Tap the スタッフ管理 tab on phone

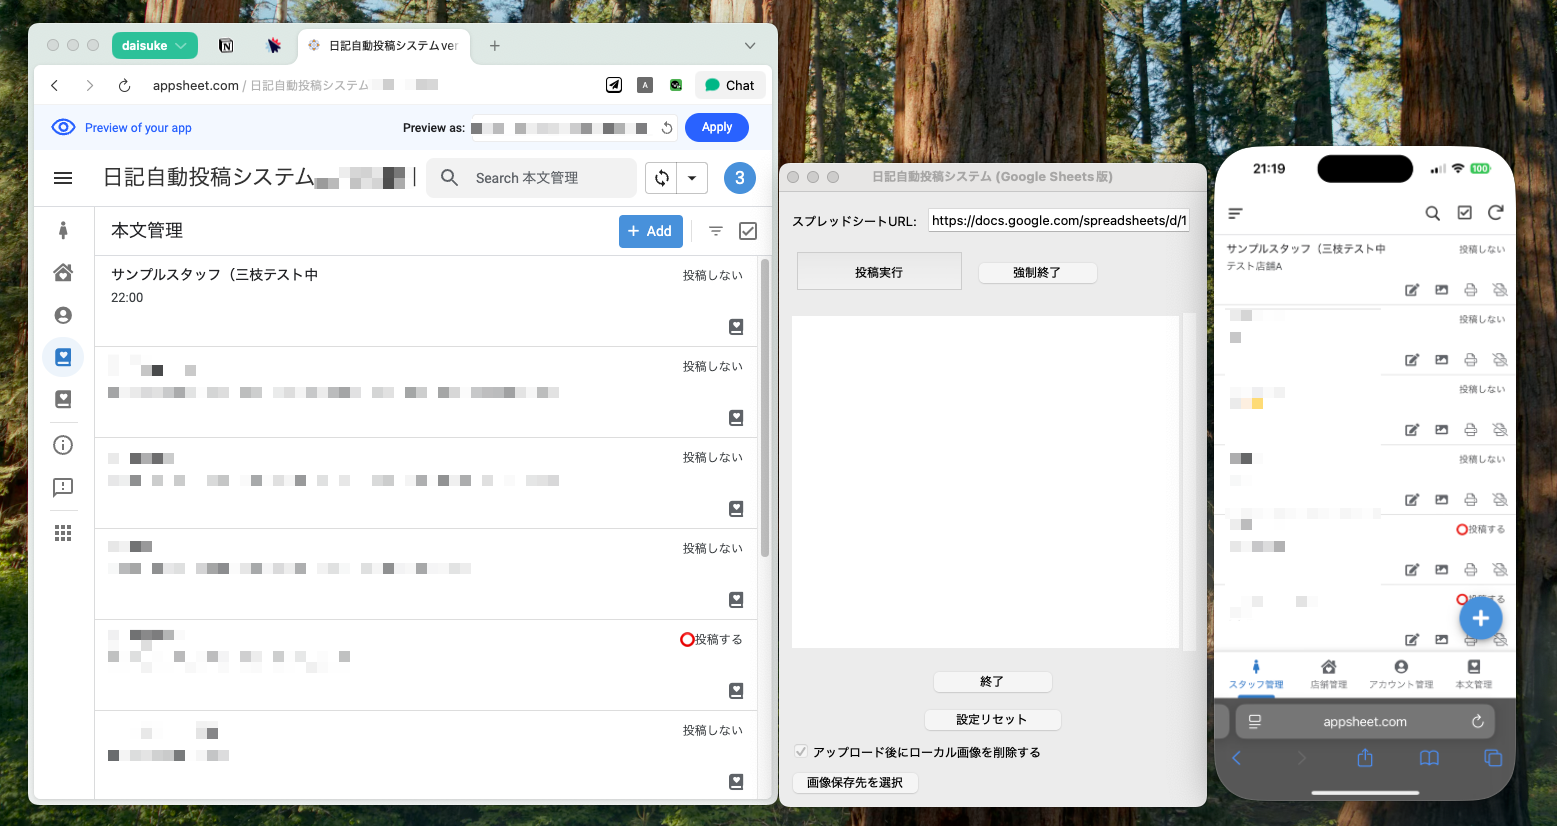click(1256, 674)
